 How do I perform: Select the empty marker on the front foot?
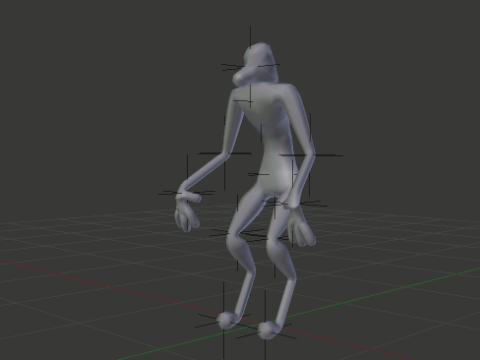(x=265, y=331)
